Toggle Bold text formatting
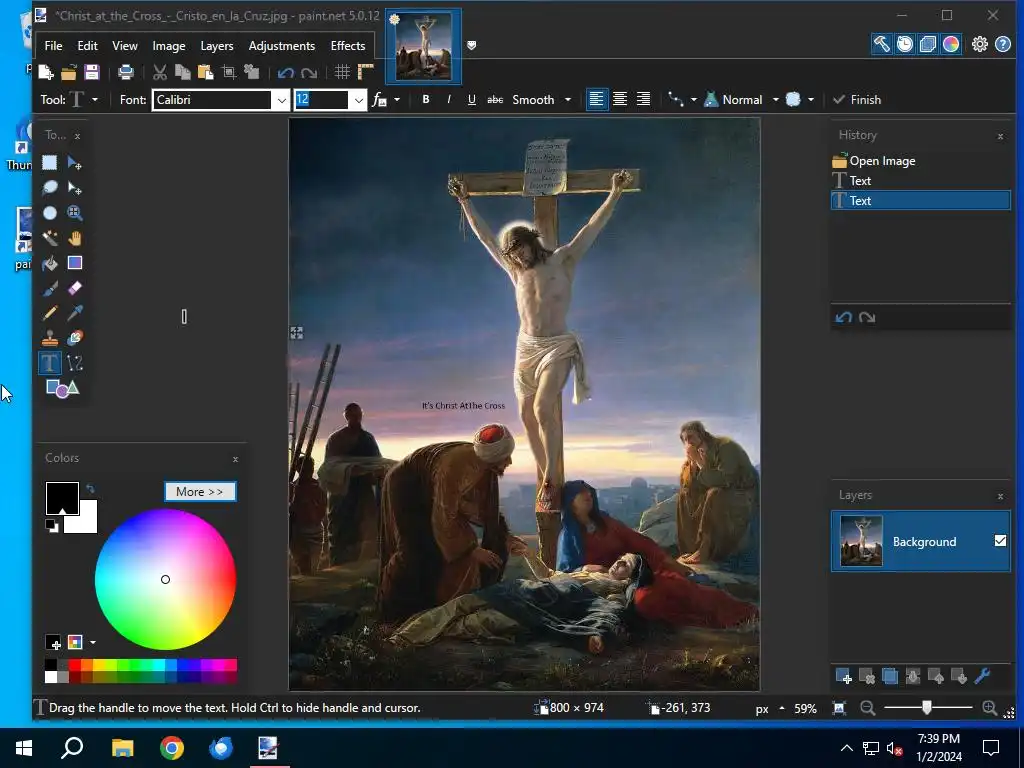1024x768 pixels. pyautogui.click(x=426, y=99)
